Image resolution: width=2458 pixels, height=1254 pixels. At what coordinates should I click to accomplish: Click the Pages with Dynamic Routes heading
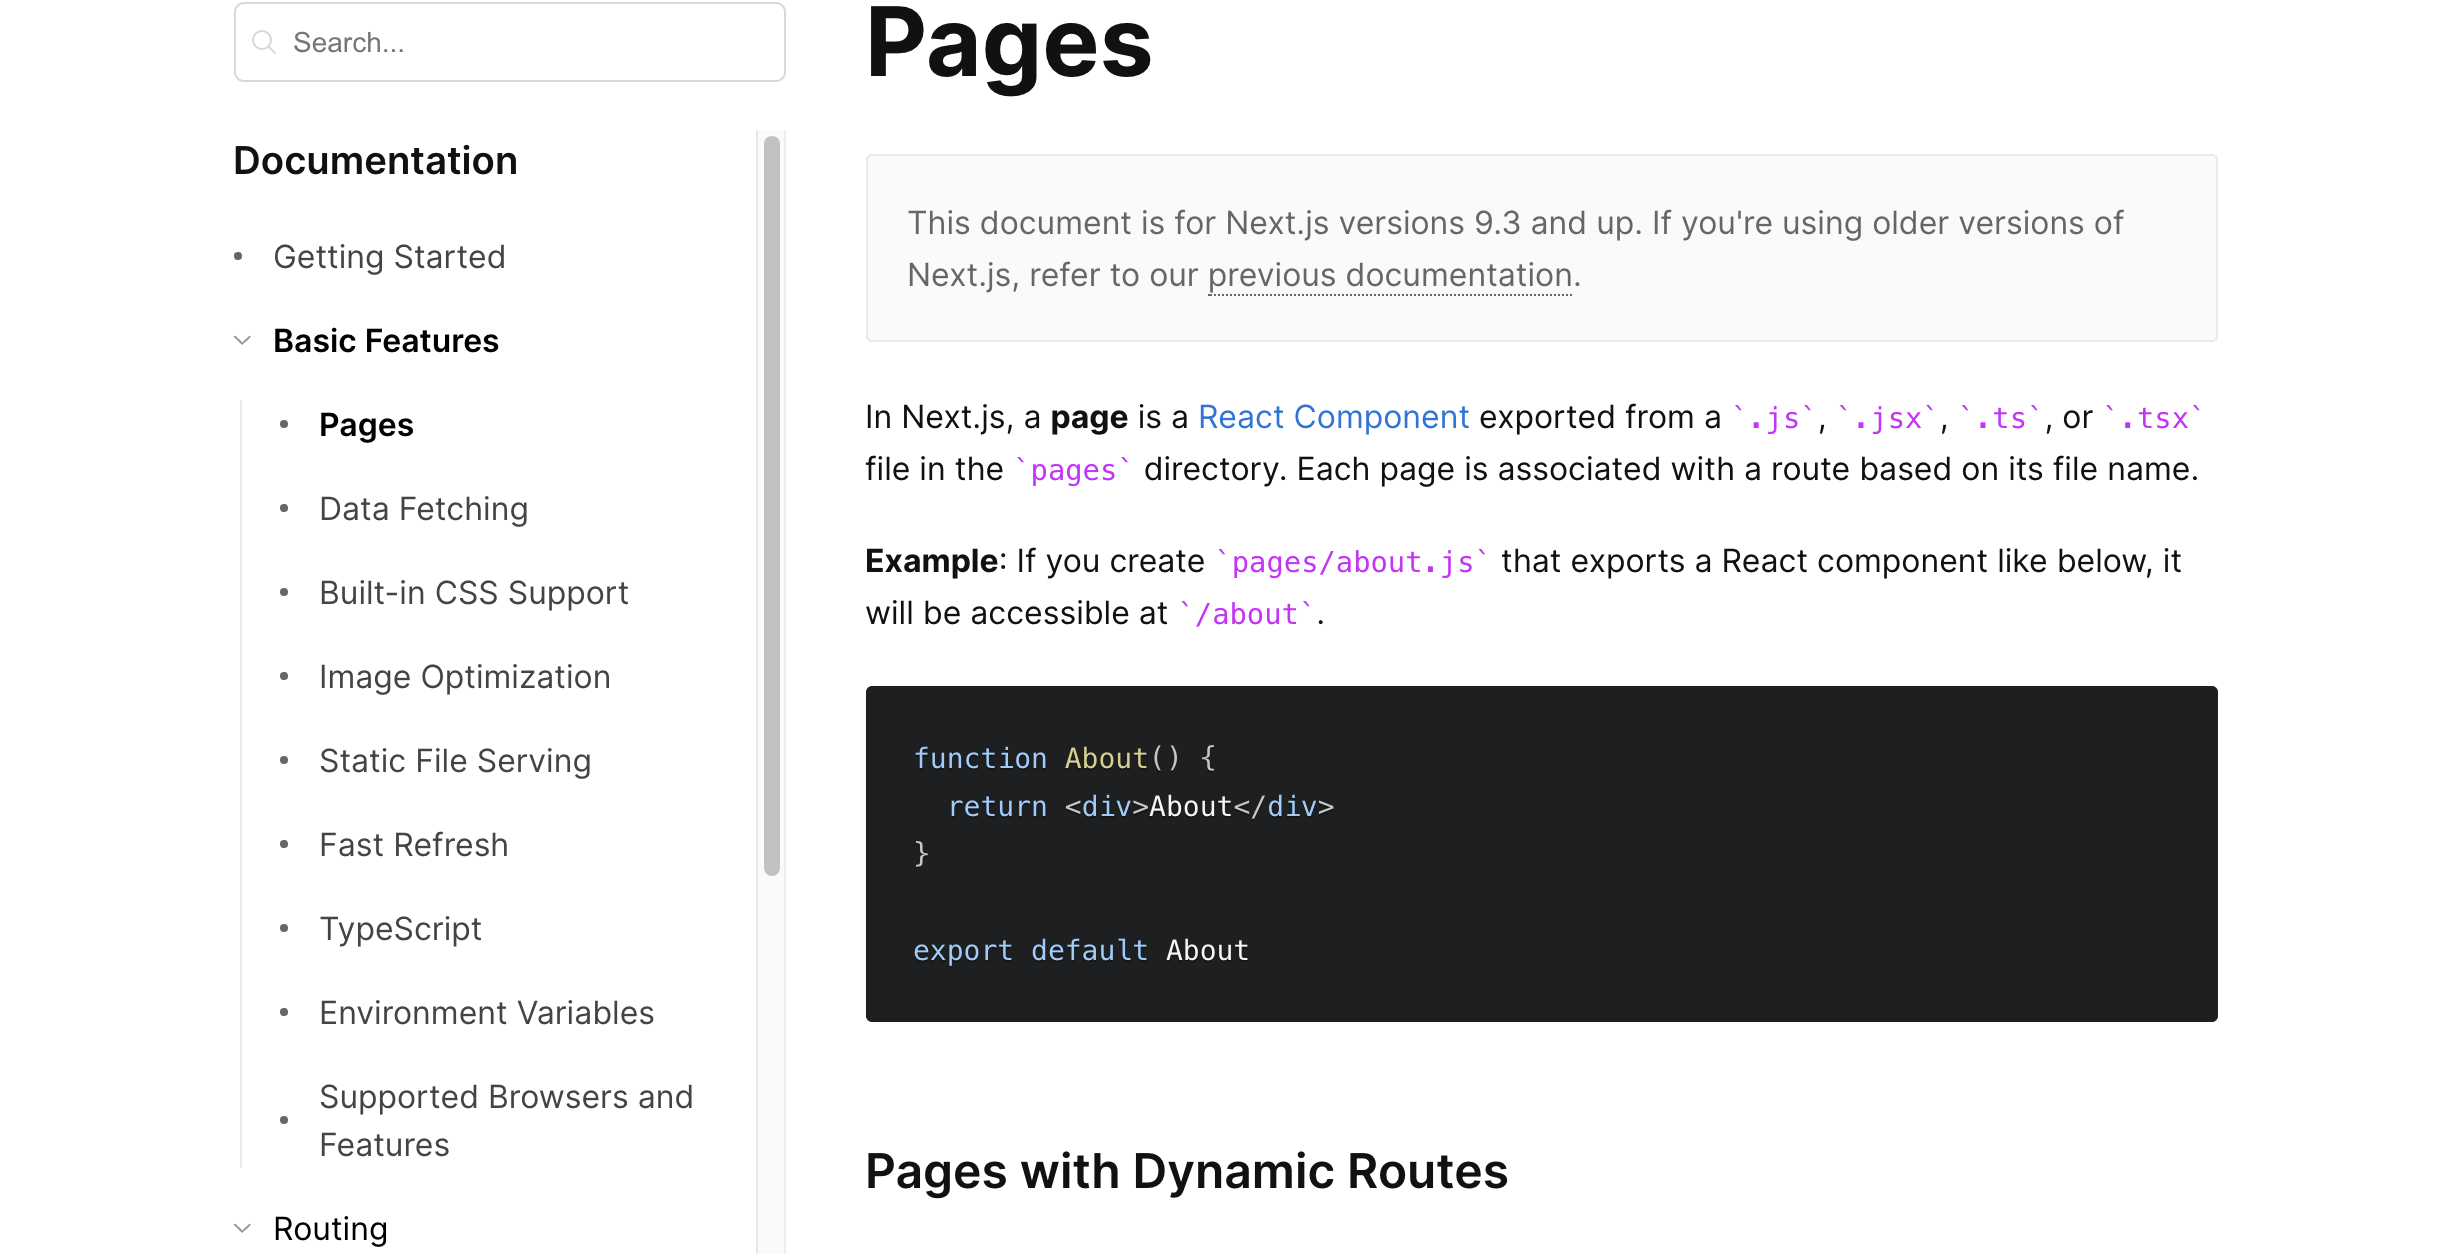pyautogui.click(x=1186, y=1171)
